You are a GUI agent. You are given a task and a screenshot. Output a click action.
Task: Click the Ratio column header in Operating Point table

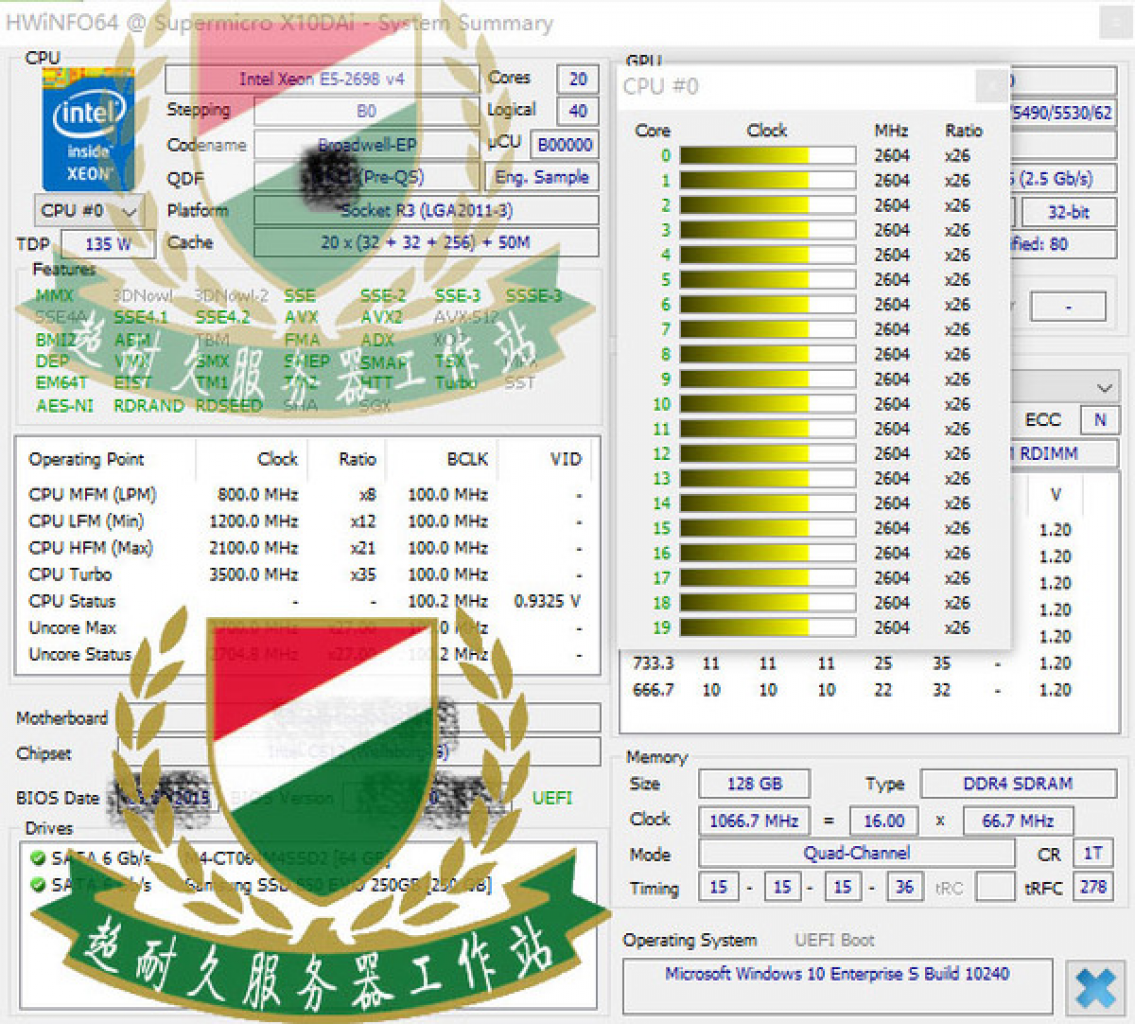[x=357, y=459]
